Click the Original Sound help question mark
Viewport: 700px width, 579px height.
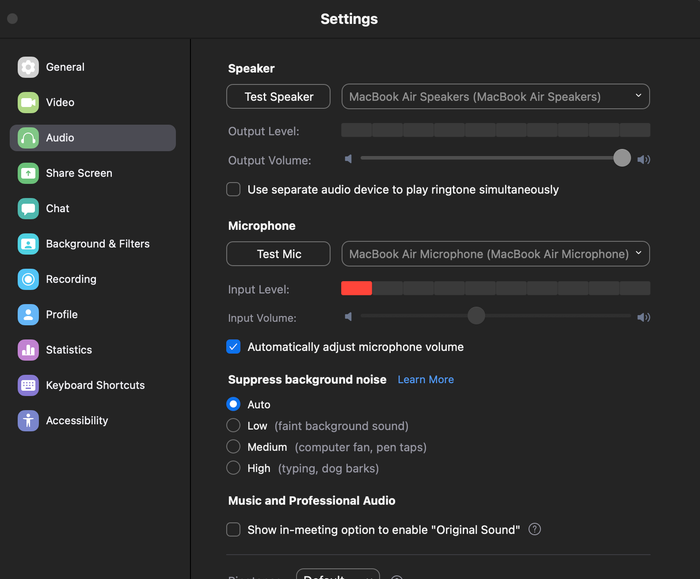pos(534,529)
